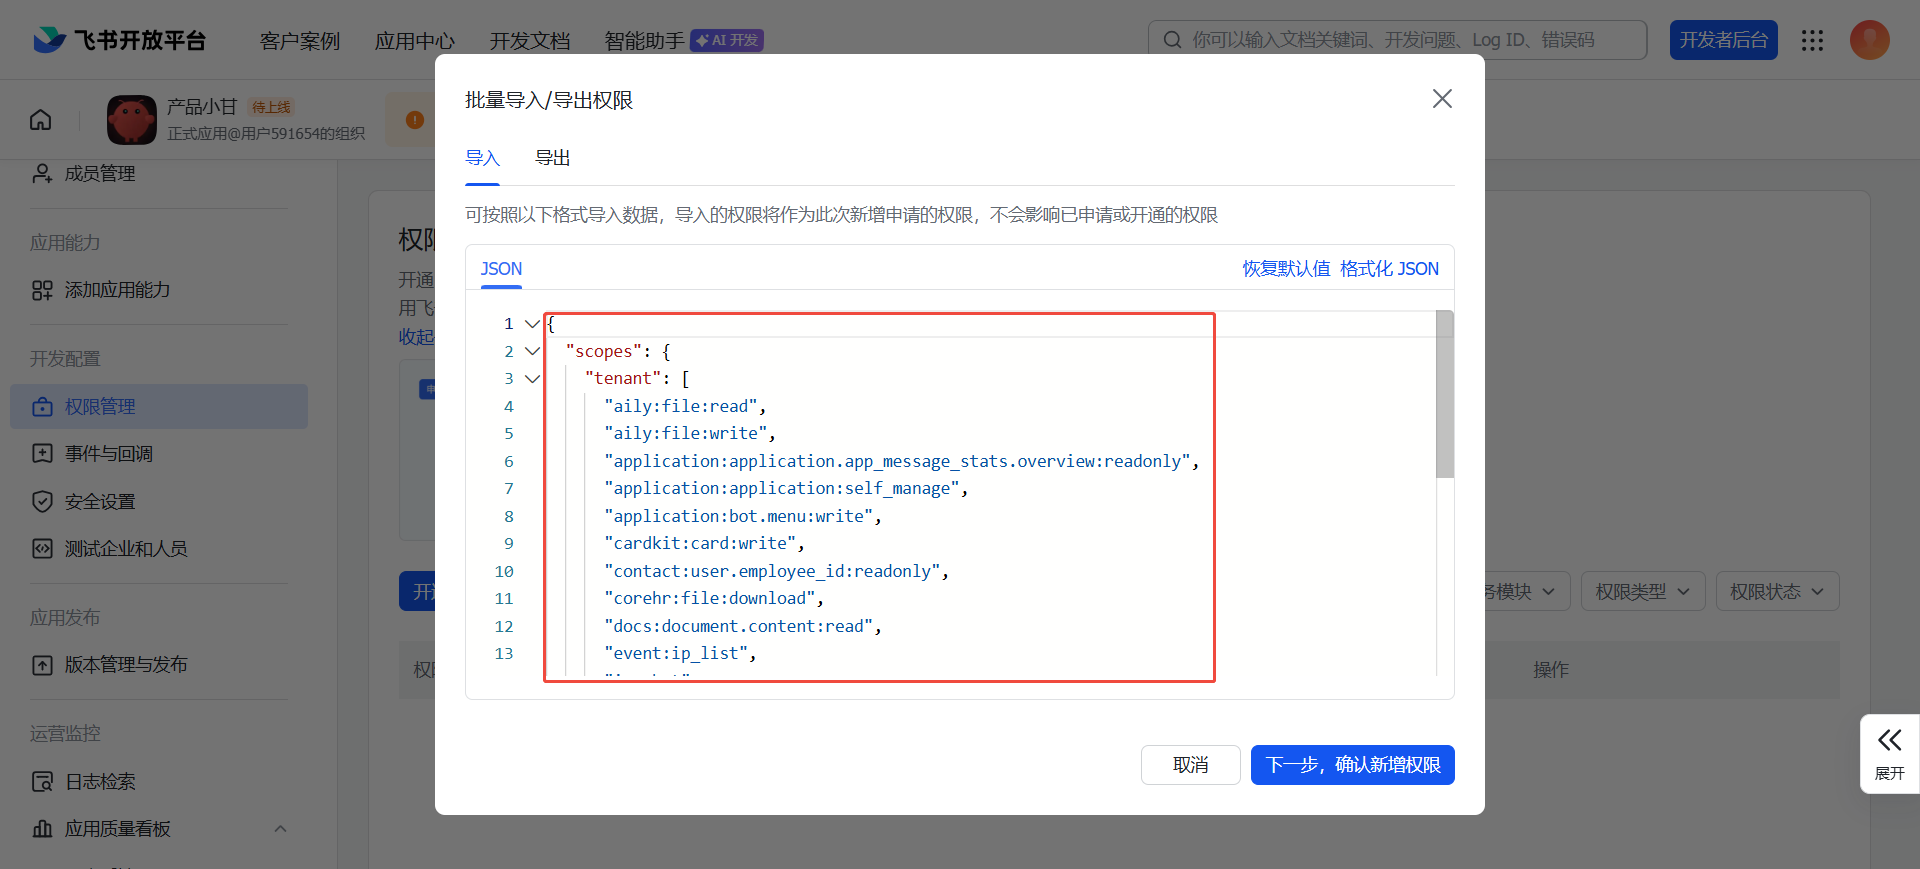This screenshot has height=869, width=1920.
Task: Open 智能助手 in the top navigation
Action: tap(645, 41)
